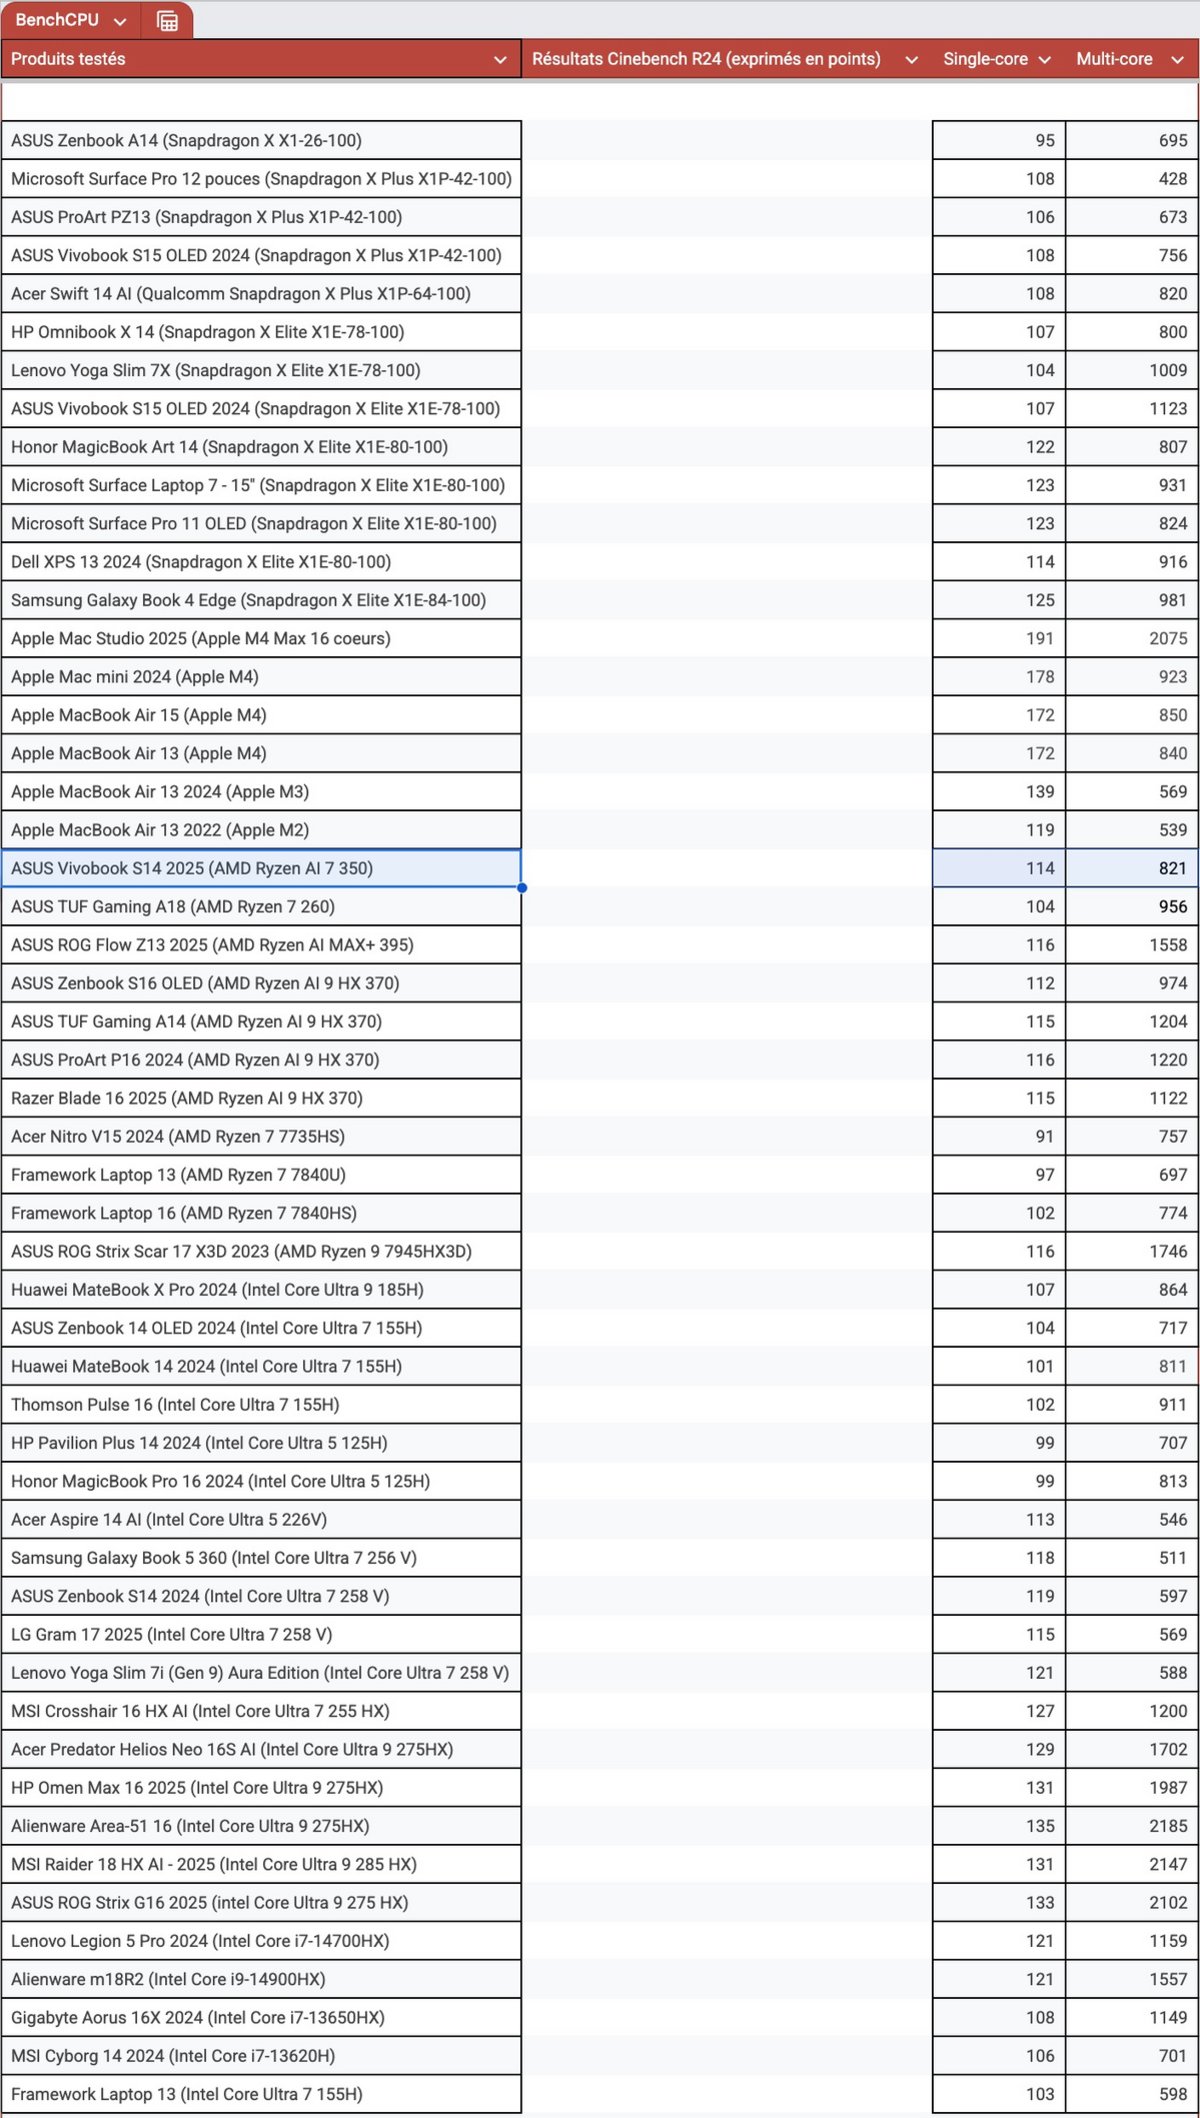Select Acer Aspire 14 AI cell

pos(261,1520)
